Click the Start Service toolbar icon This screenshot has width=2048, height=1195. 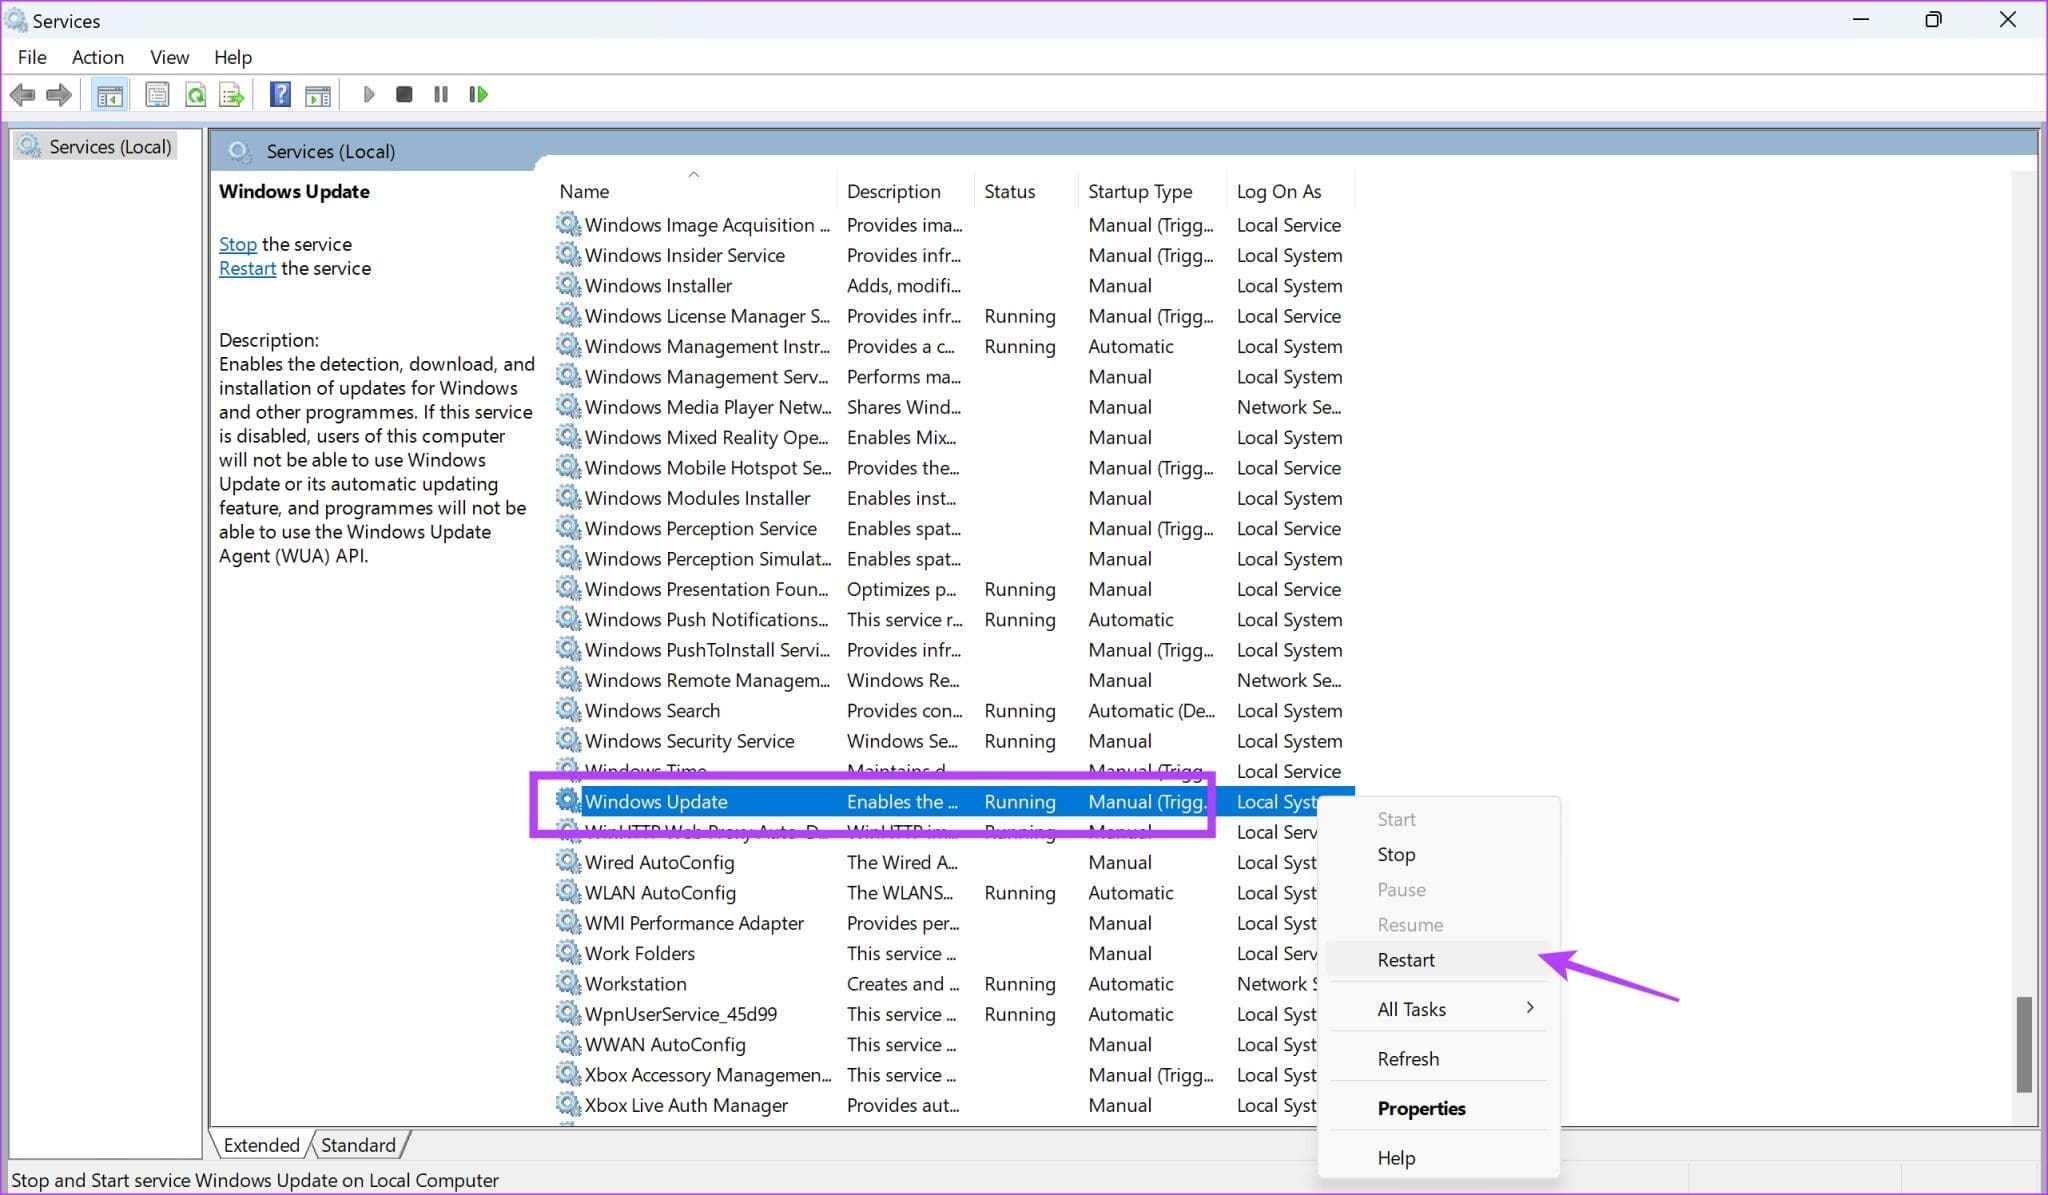coord(369,94)
